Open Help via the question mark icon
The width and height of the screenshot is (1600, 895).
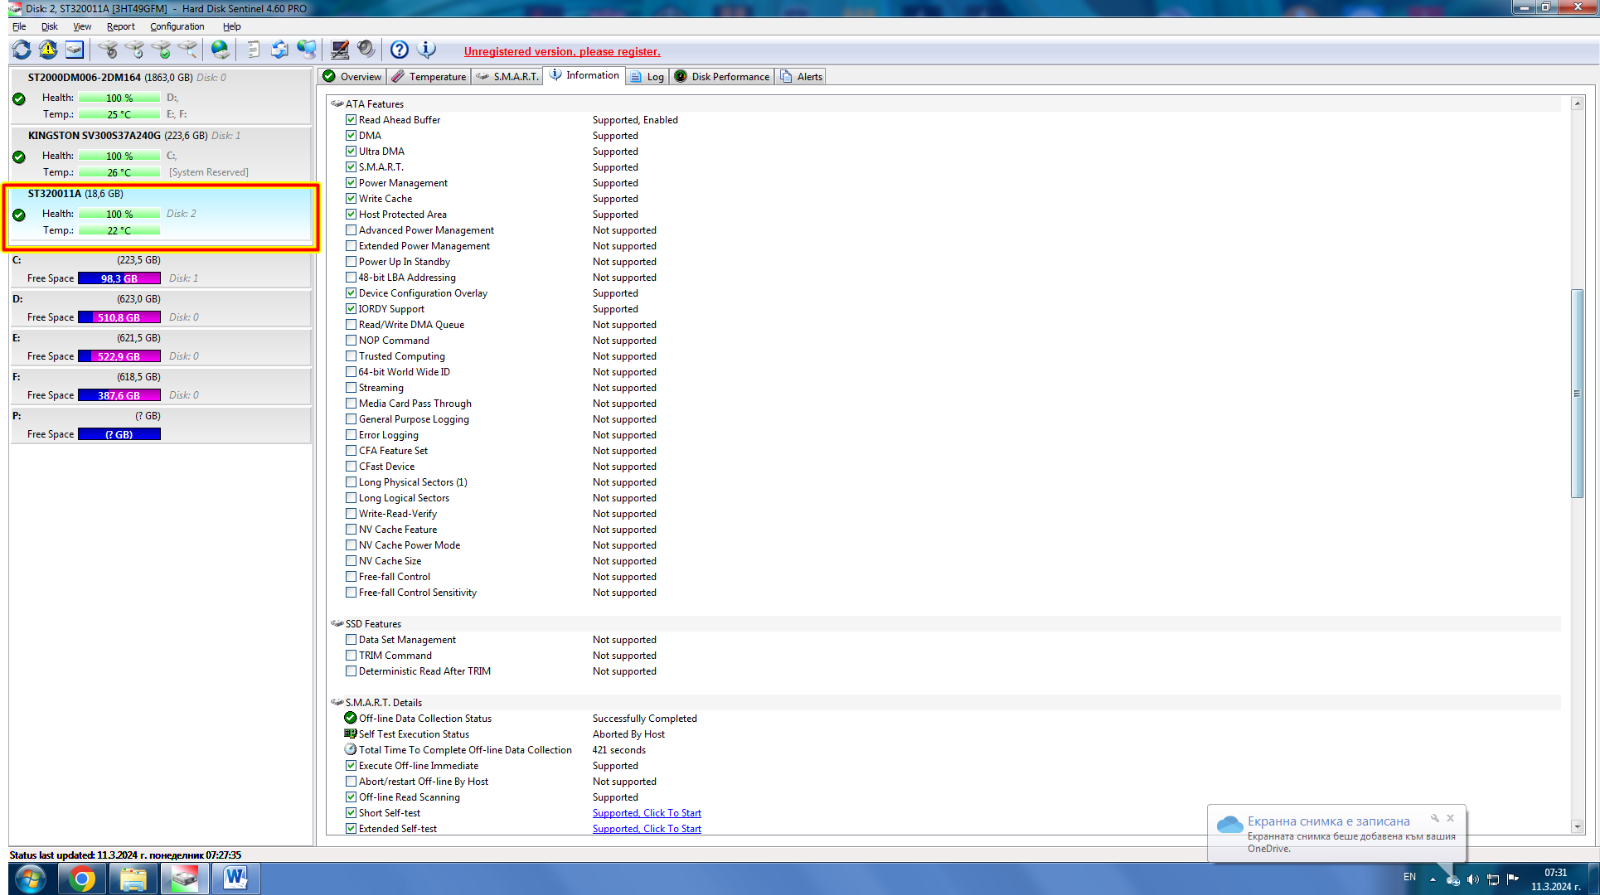399,50
